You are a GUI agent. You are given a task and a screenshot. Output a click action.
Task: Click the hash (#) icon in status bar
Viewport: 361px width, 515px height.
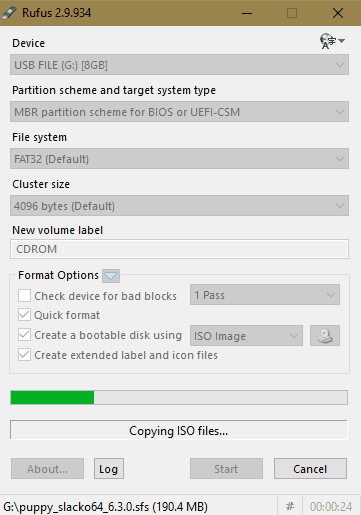tap(290, 507)
